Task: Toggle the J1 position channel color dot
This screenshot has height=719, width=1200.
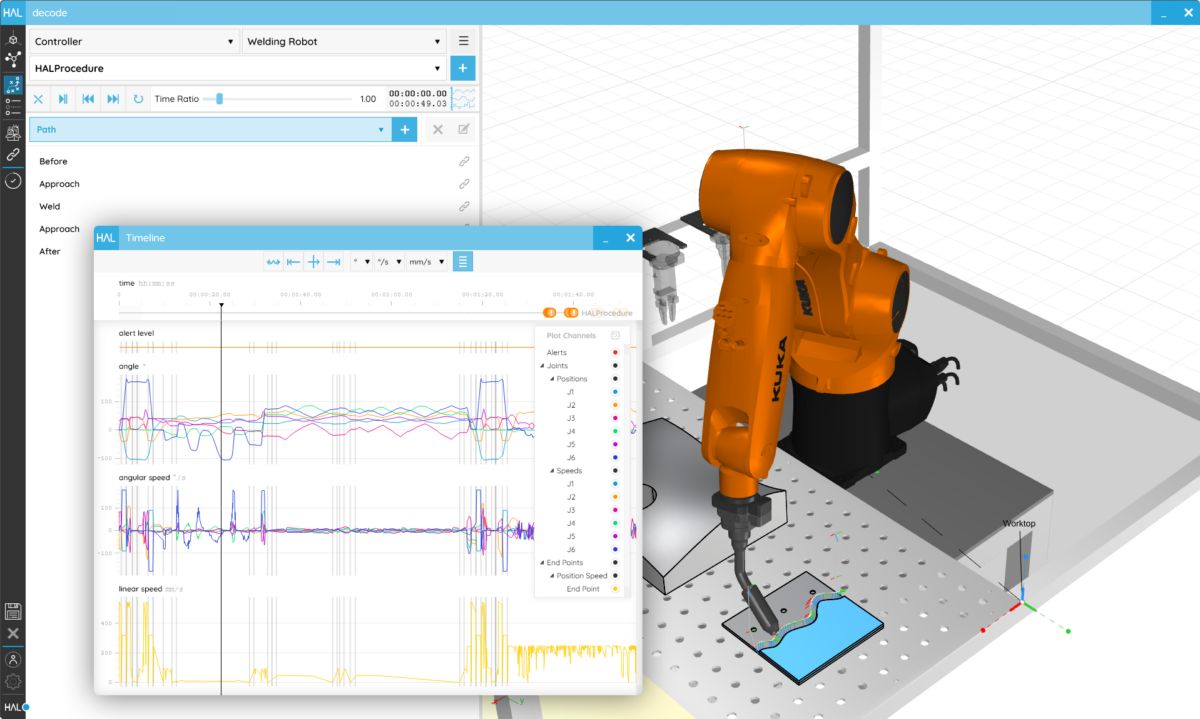Action: (x=614, y=392)
